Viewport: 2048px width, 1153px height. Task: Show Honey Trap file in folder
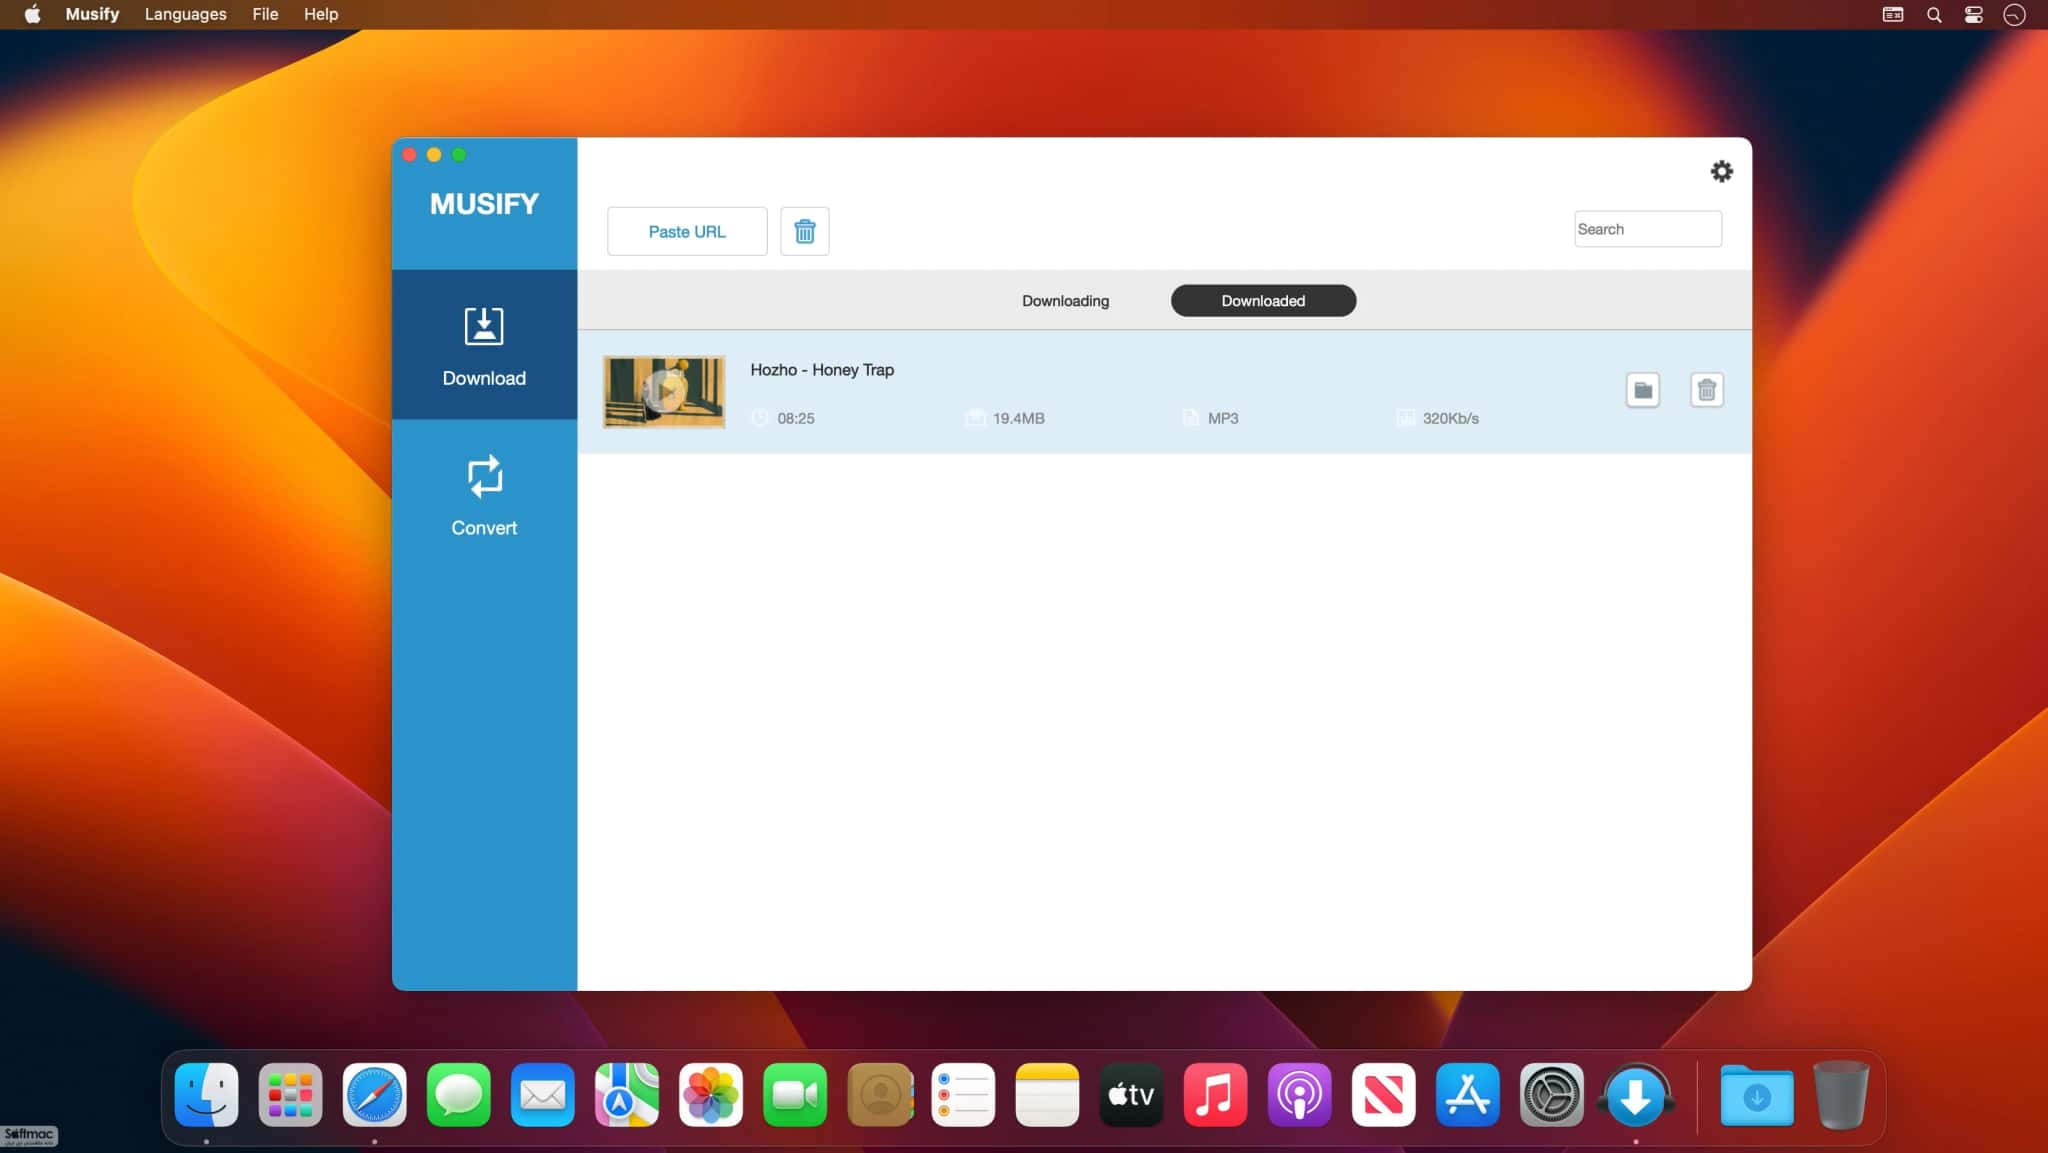1642,390
